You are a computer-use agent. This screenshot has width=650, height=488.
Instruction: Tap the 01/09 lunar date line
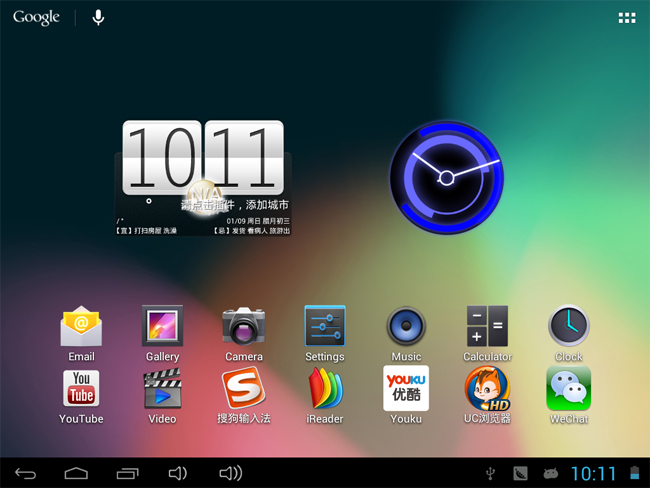coord(258,221)
